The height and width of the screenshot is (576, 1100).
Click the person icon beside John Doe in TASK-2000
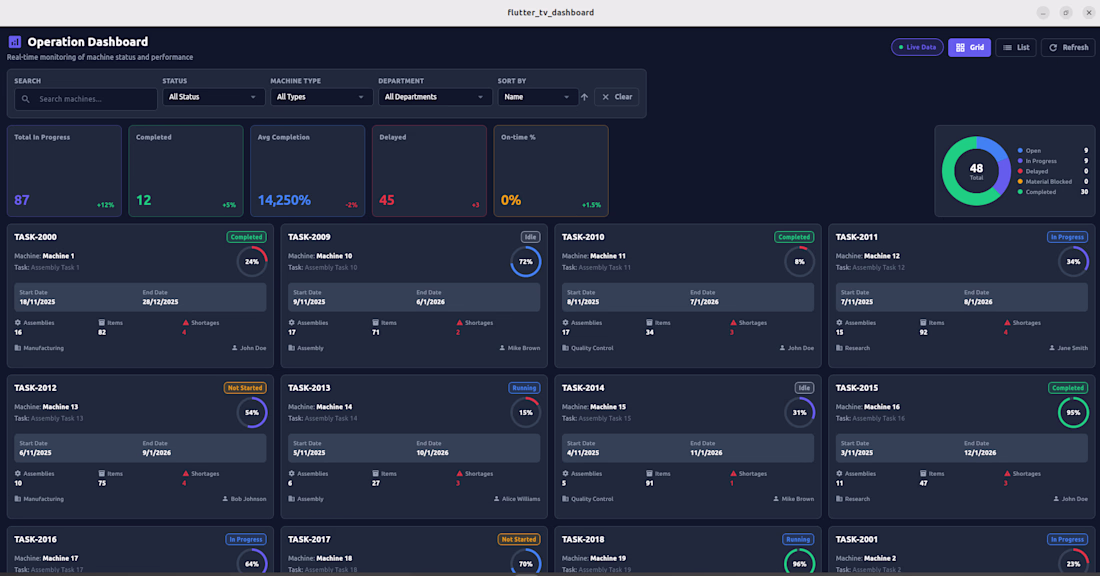(x=234, y=348)
